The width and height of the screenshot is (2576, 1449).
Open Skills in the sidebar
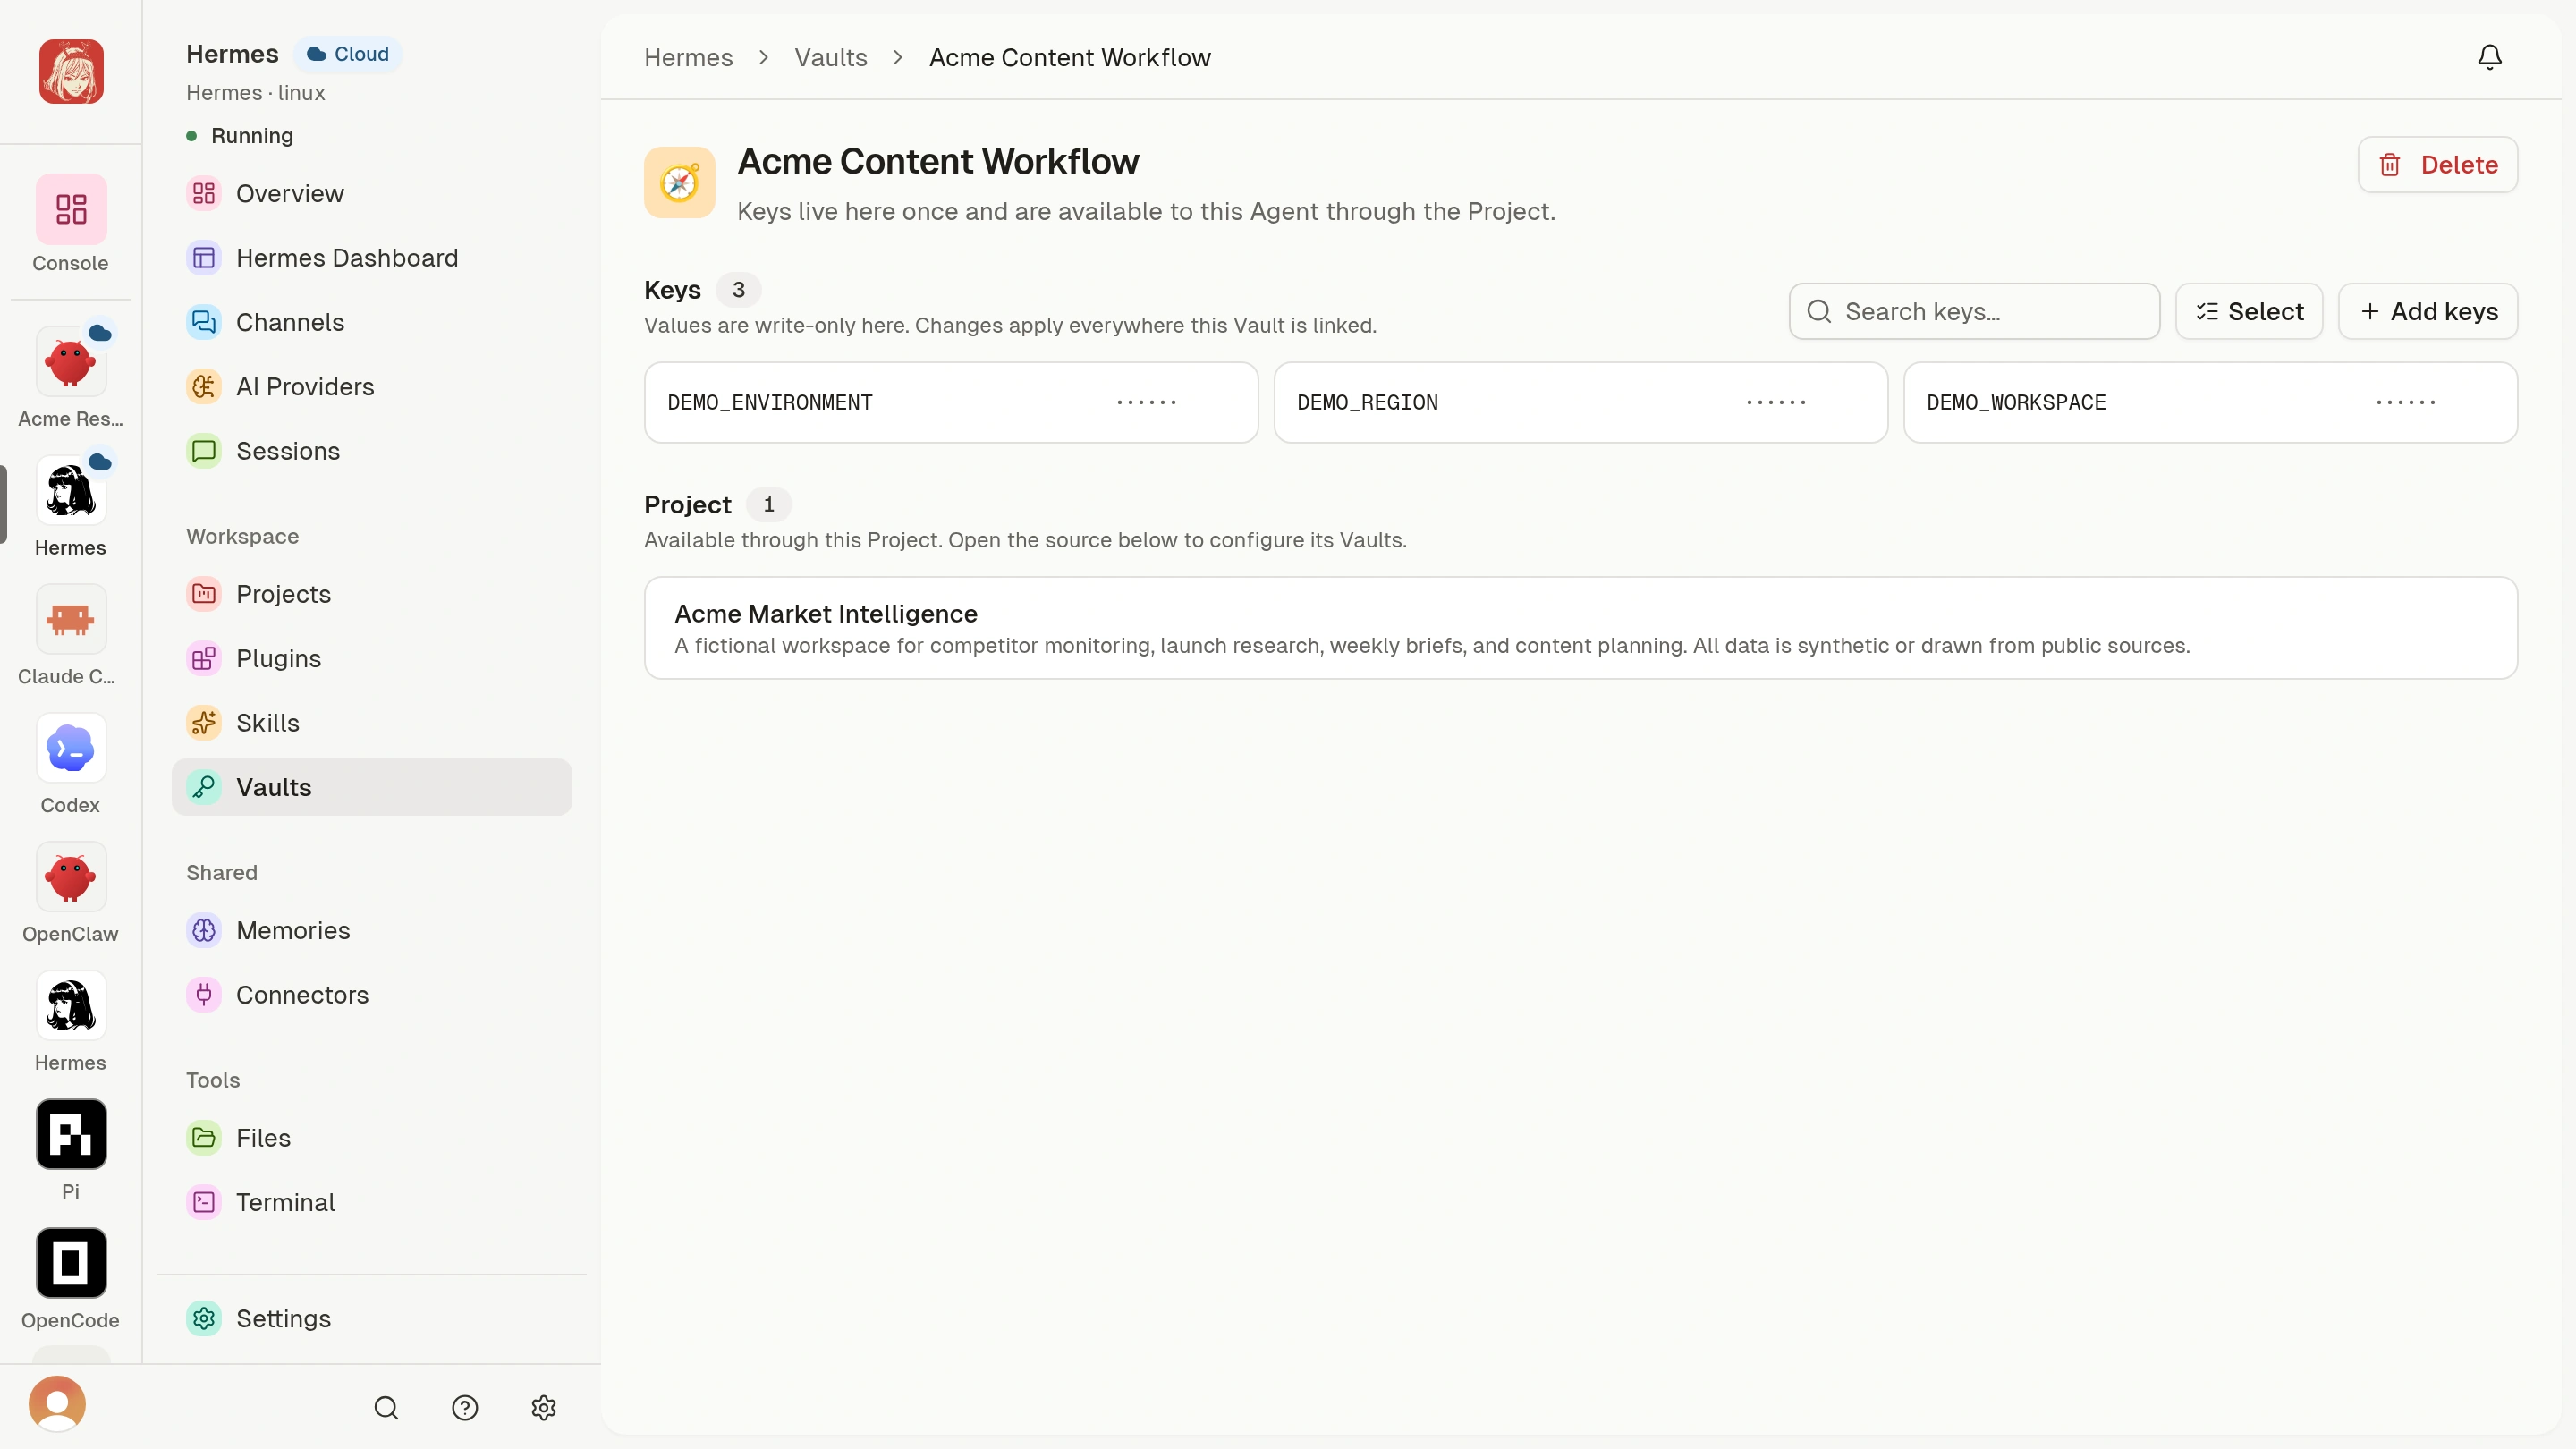point(372,723)
